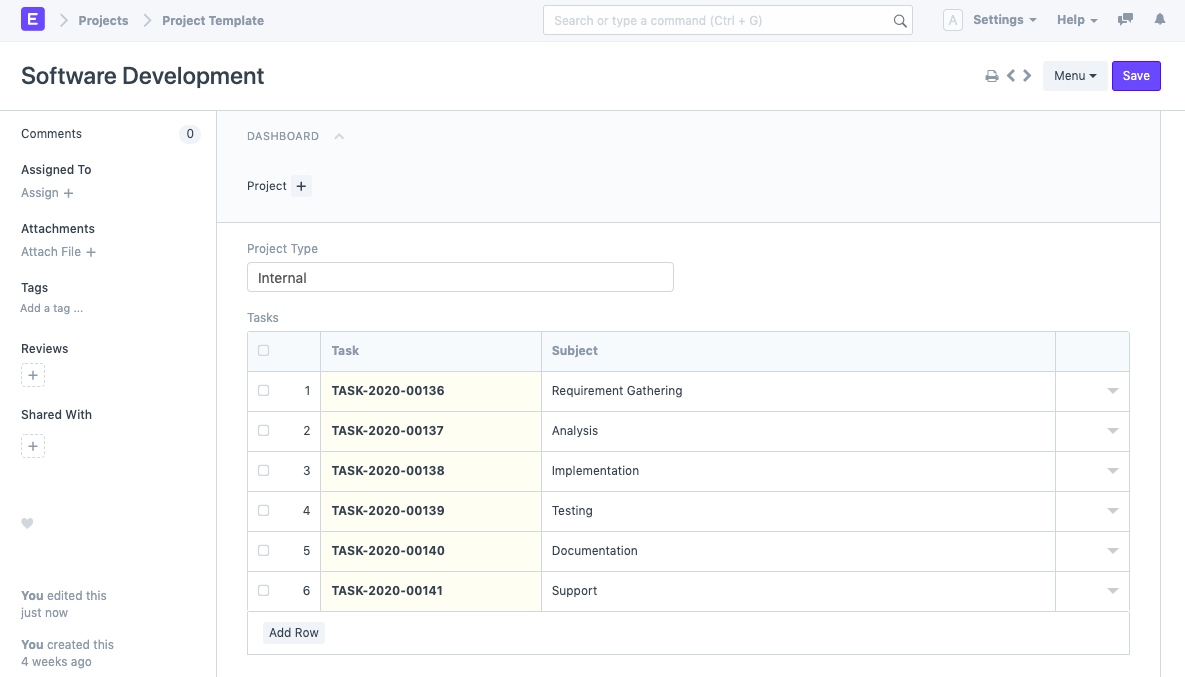Viewport: 1185px width, 677px height.
Task: Click the notifications bell icon
Action: [1159, 19]
